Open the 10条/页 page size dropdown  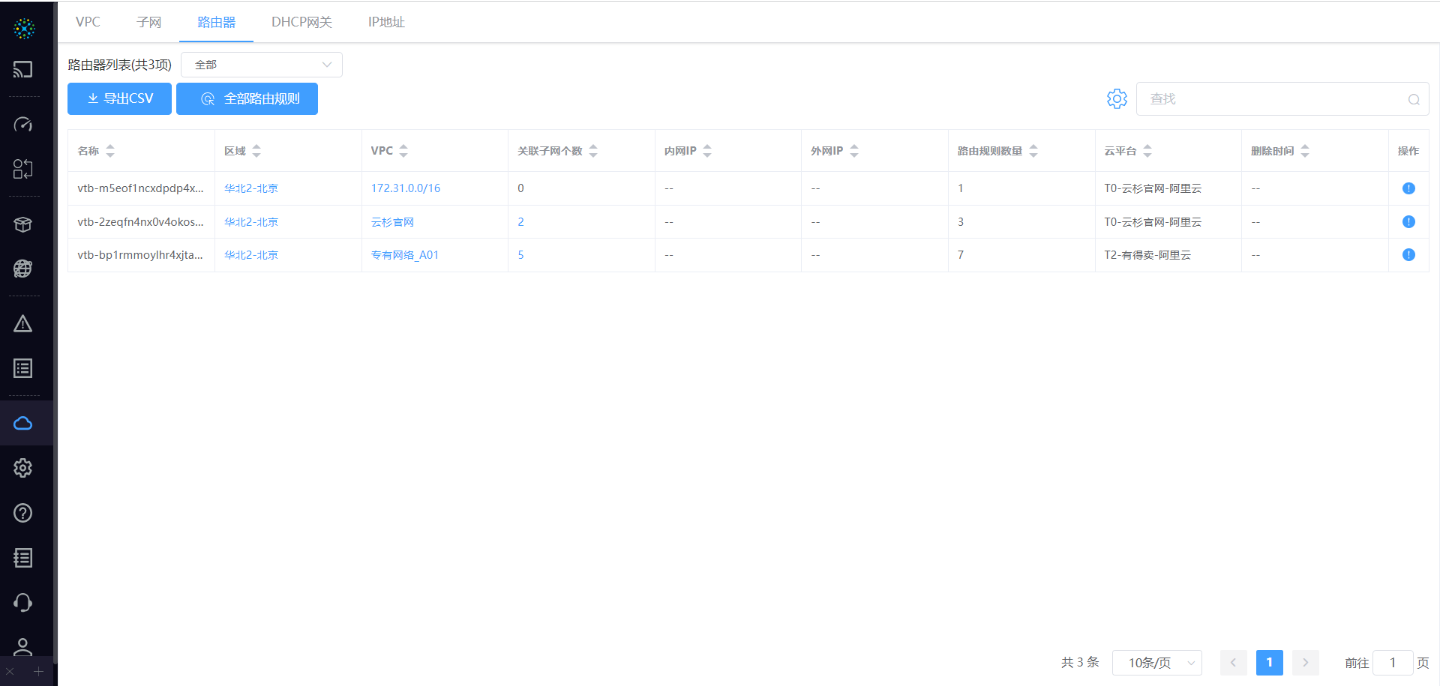tap(1157, 663)
